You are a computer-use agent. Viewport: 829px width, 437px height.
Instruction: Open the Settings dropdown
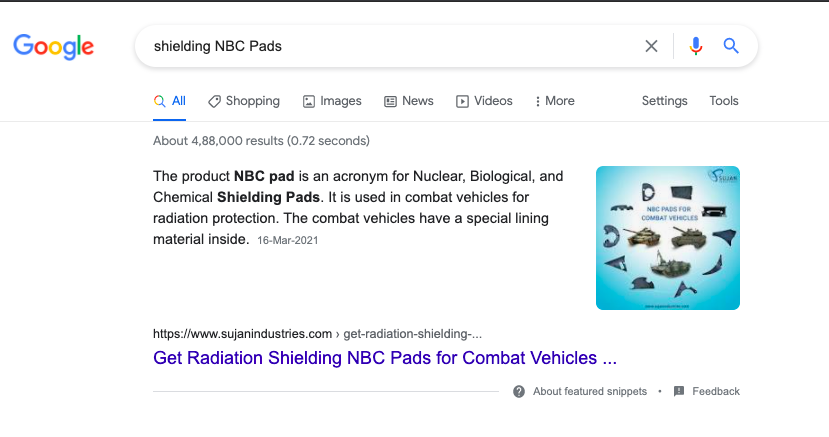[664, 101]
